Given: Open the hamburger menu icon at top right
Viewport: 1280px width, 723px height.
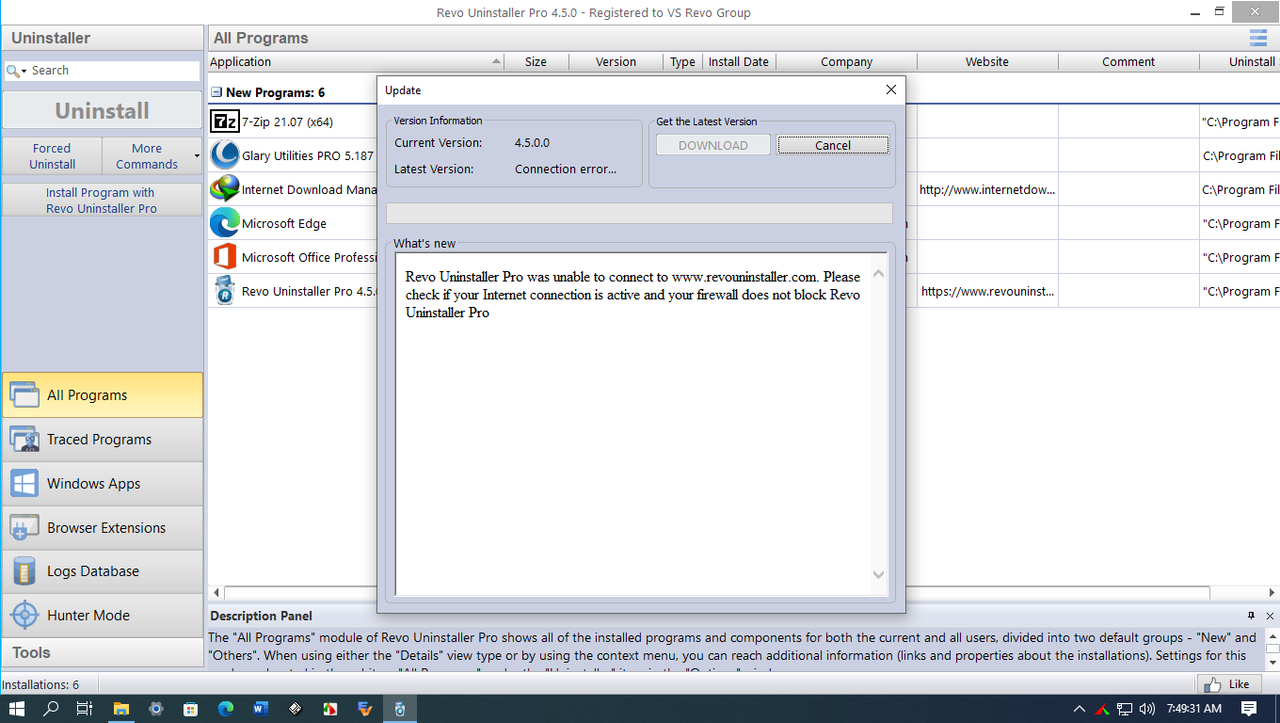Looking at the screenshot, I should pyautogui.click(x=1258, y=38).
